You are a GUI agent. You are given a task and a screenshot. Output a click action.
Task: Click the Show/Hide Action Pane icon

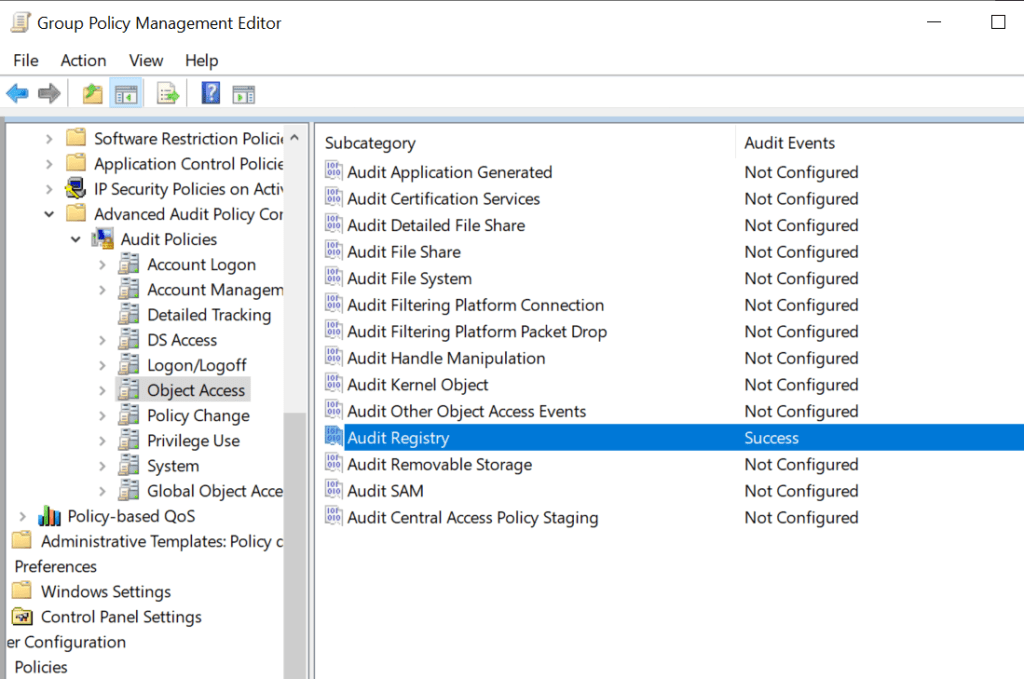point(243,94)
